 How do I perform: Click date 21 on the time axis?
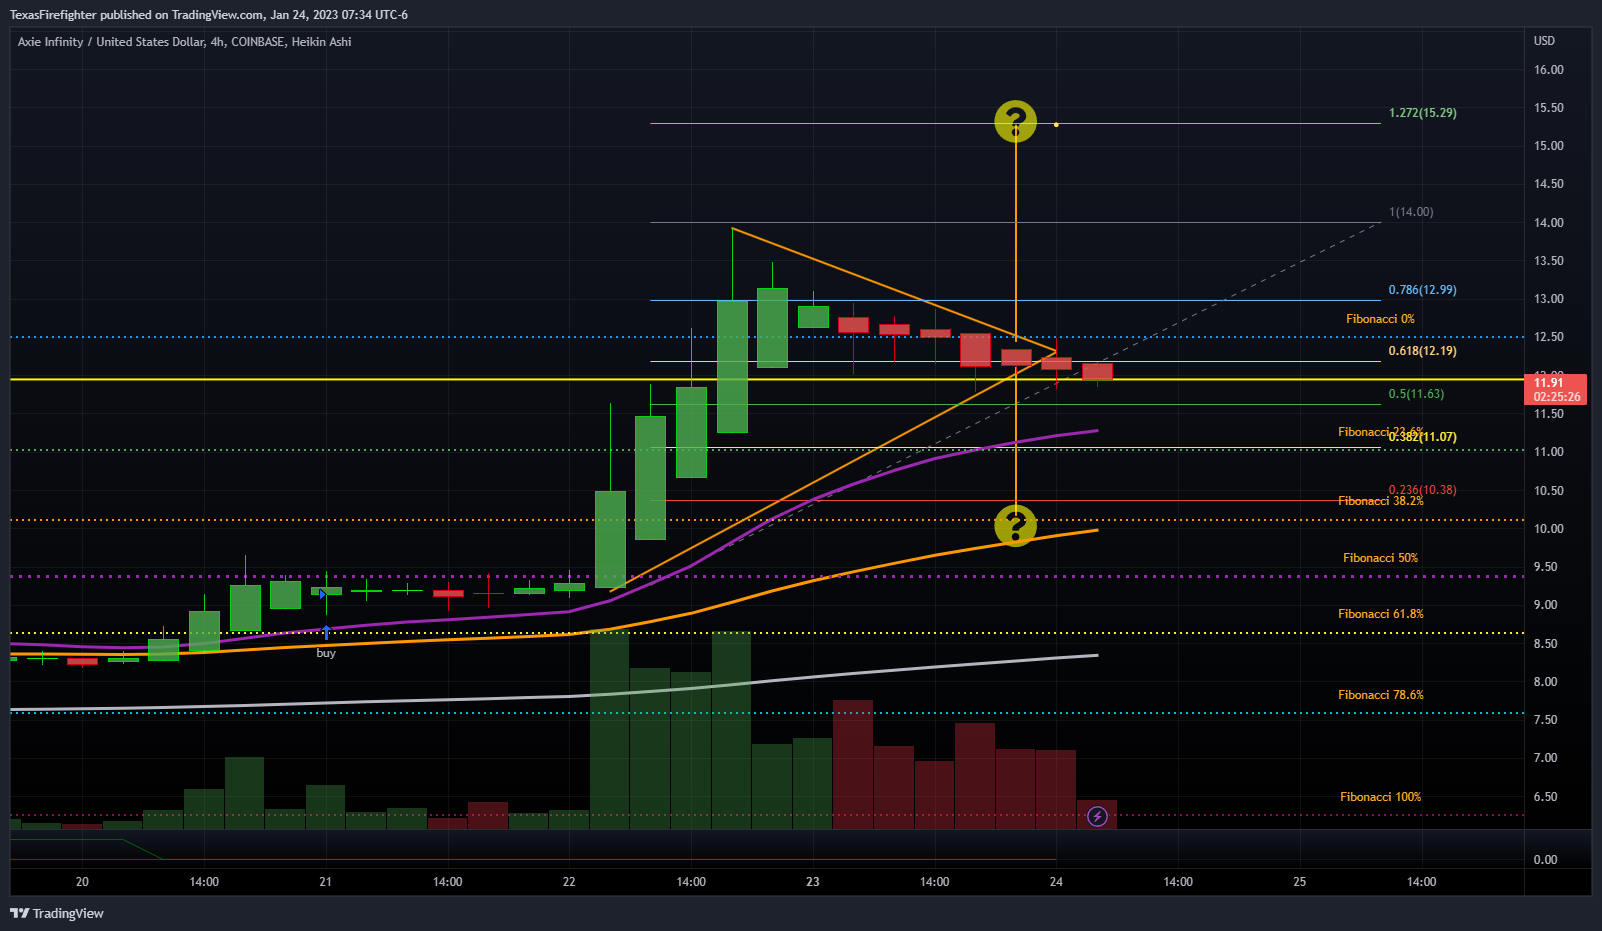(325, 882)
